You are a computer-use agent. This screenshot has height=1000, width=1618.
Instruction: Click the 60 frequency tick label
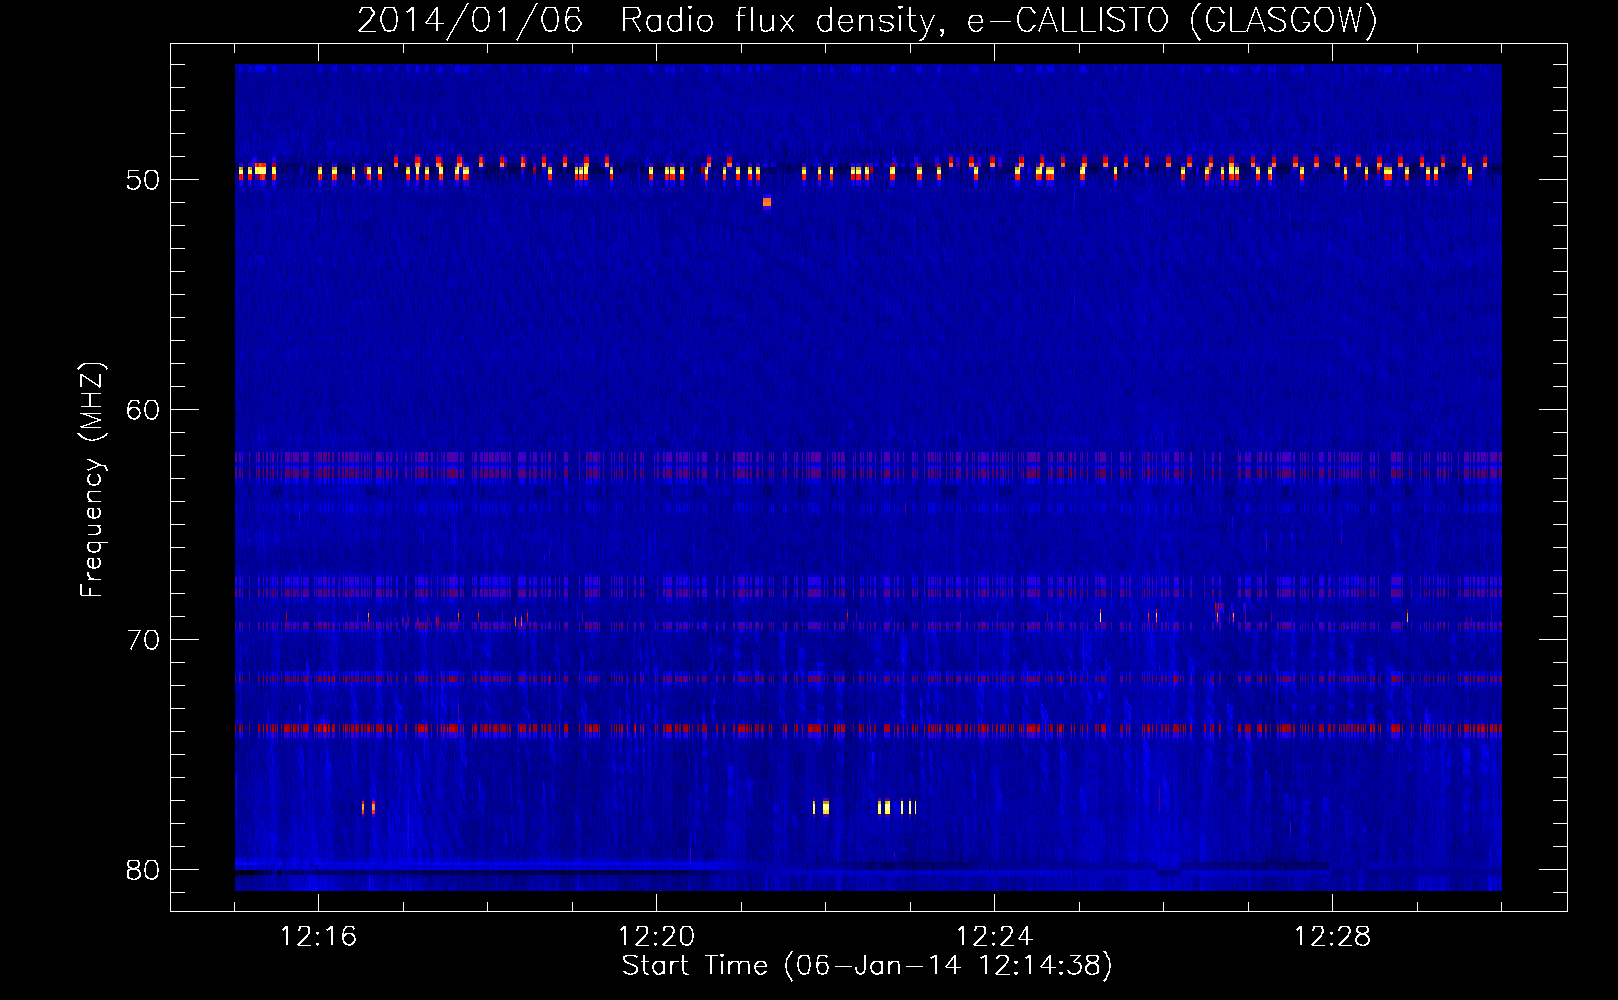pyautogui.click(x=143, y=410)
